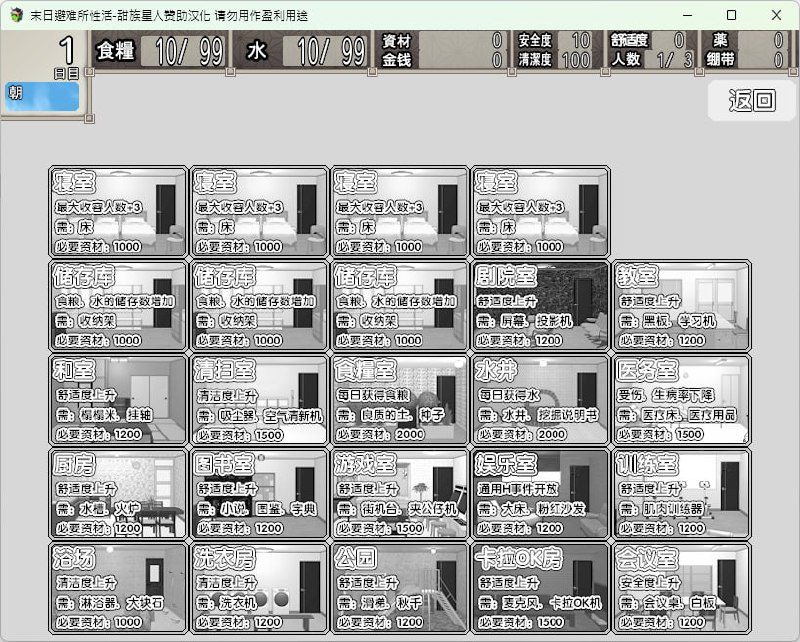Build the 剧院室 theater room

tap(538, 305)
